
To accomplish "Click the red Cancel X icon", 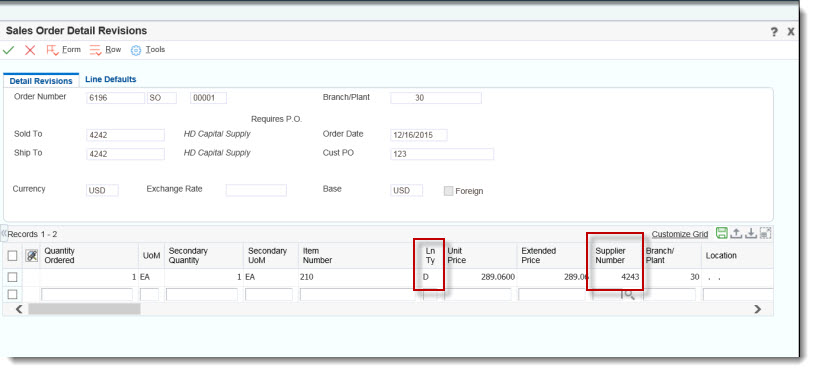I will [x=30, y=50].
